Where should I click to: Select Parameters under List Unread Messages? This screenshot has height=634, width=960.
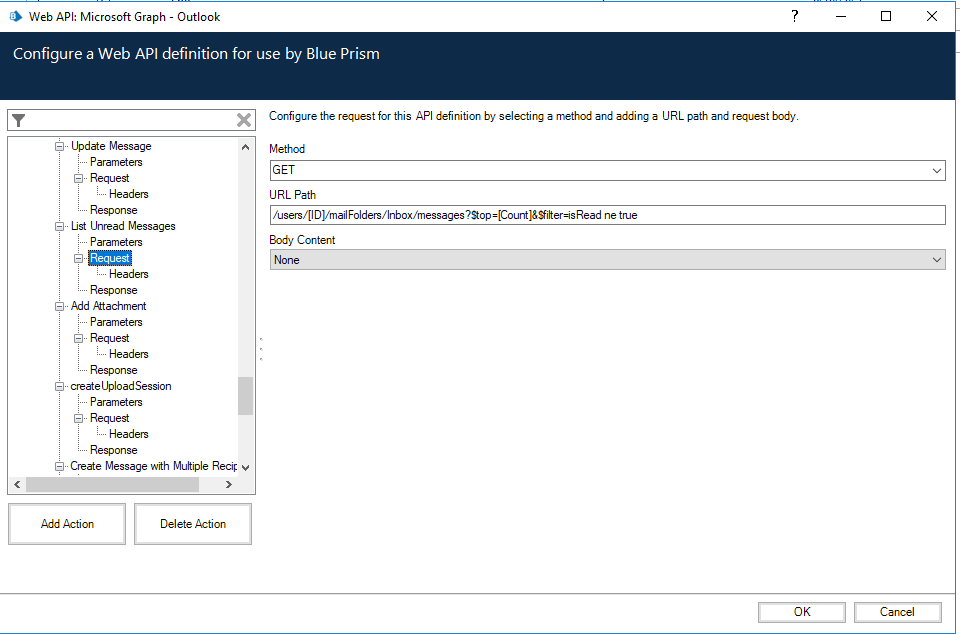click(x=116, y=242)
